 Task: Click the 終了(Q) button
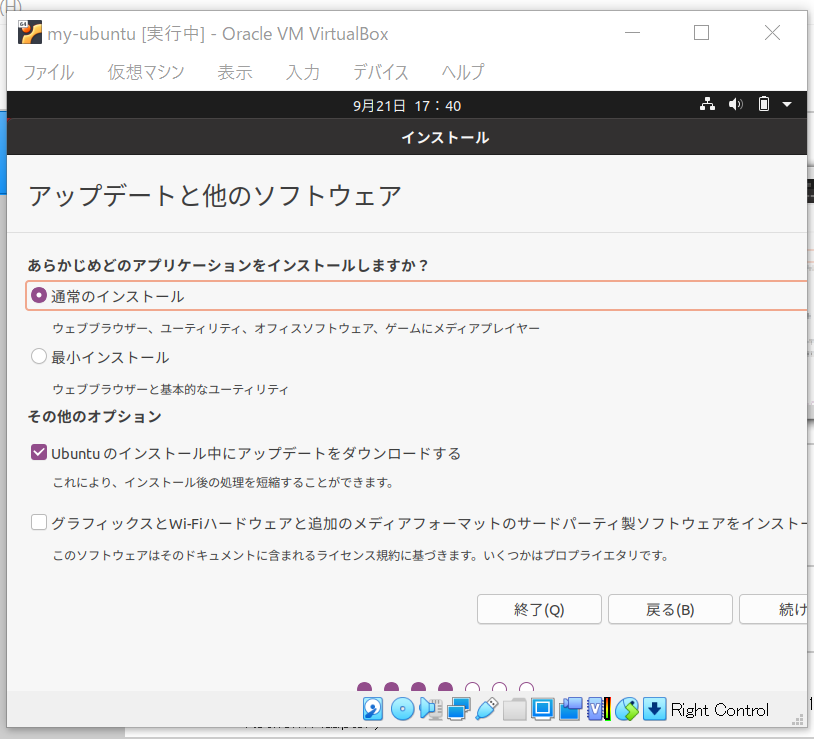(x=539, y=609)
